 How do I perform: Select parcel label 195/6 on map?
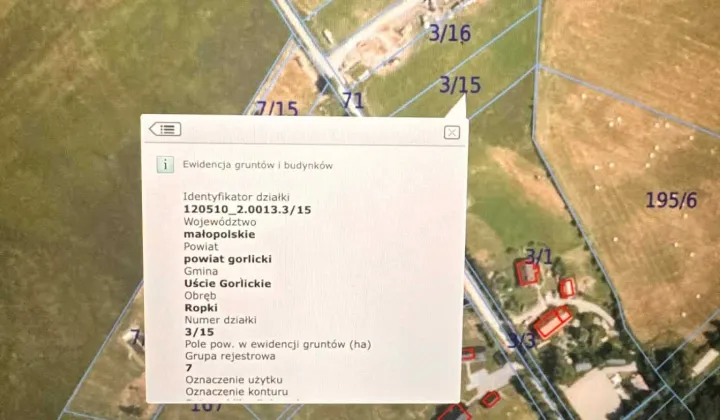[x=671, y=200]
